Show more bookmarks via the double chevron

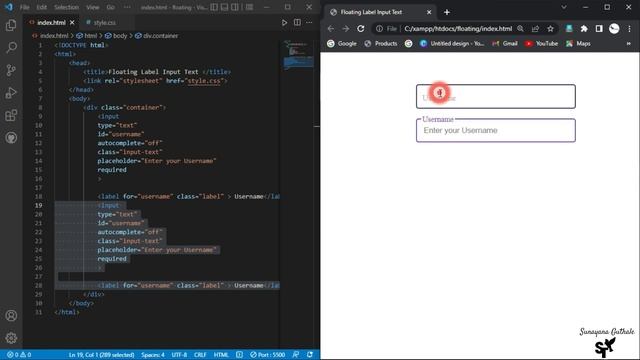(x=629, y=43)
